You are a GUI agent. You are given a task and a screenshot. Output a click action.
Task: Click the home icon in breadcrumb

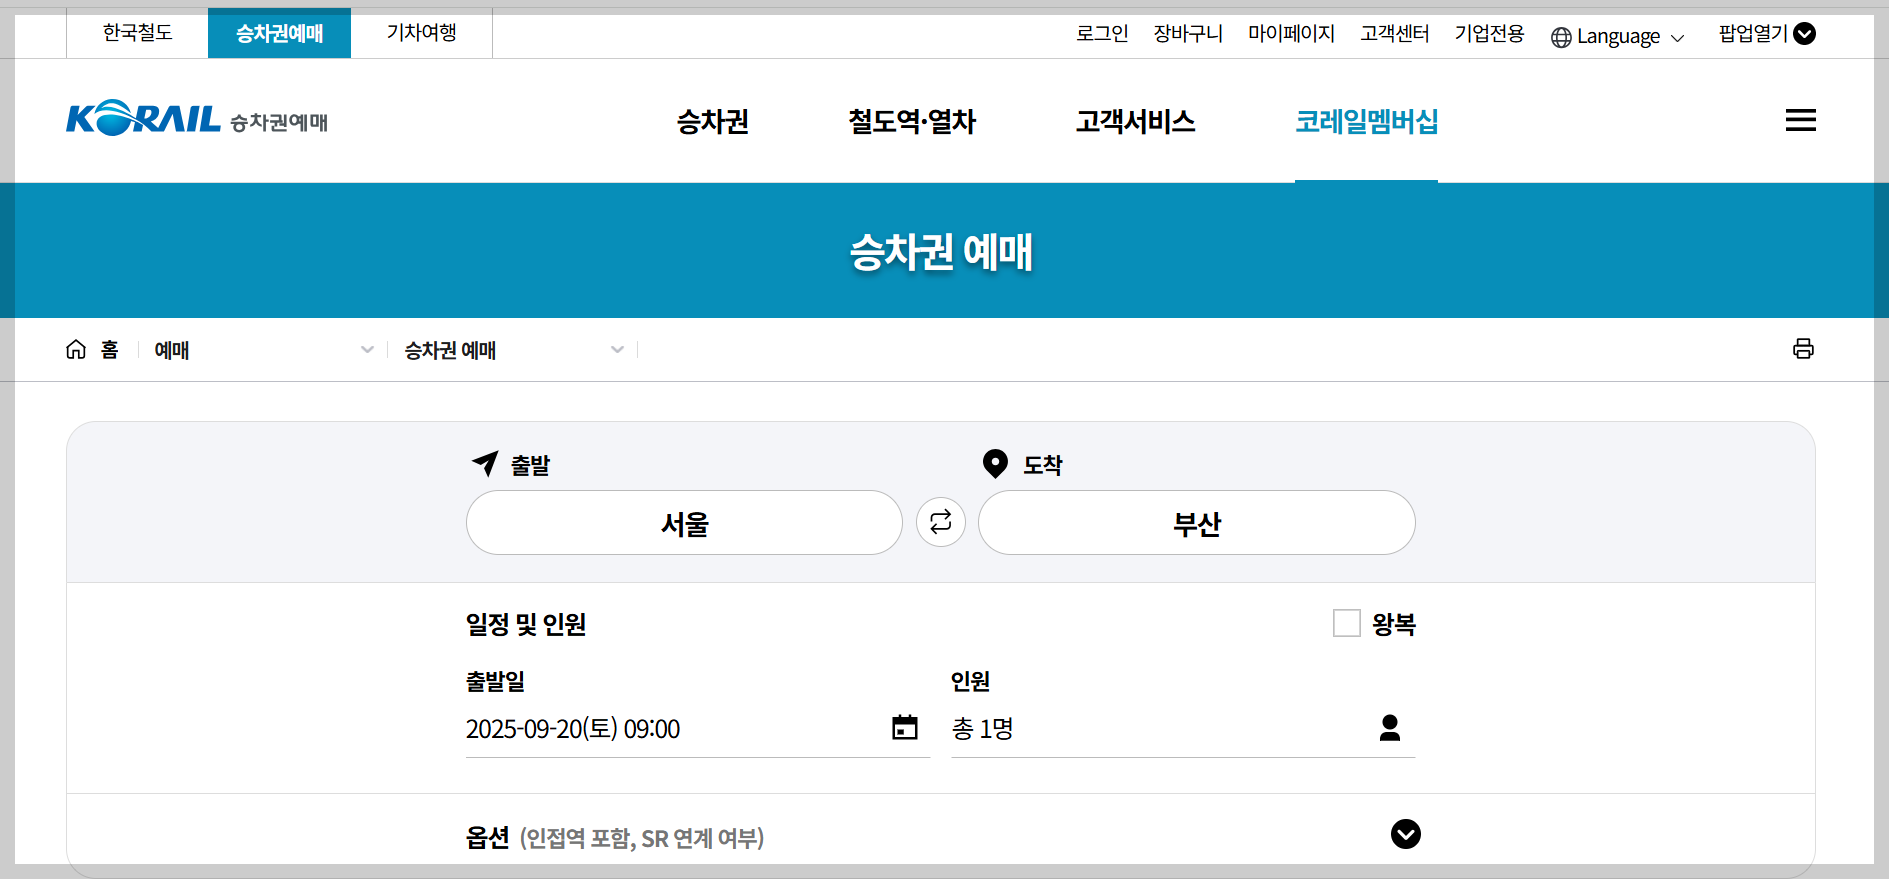point(76,349)
